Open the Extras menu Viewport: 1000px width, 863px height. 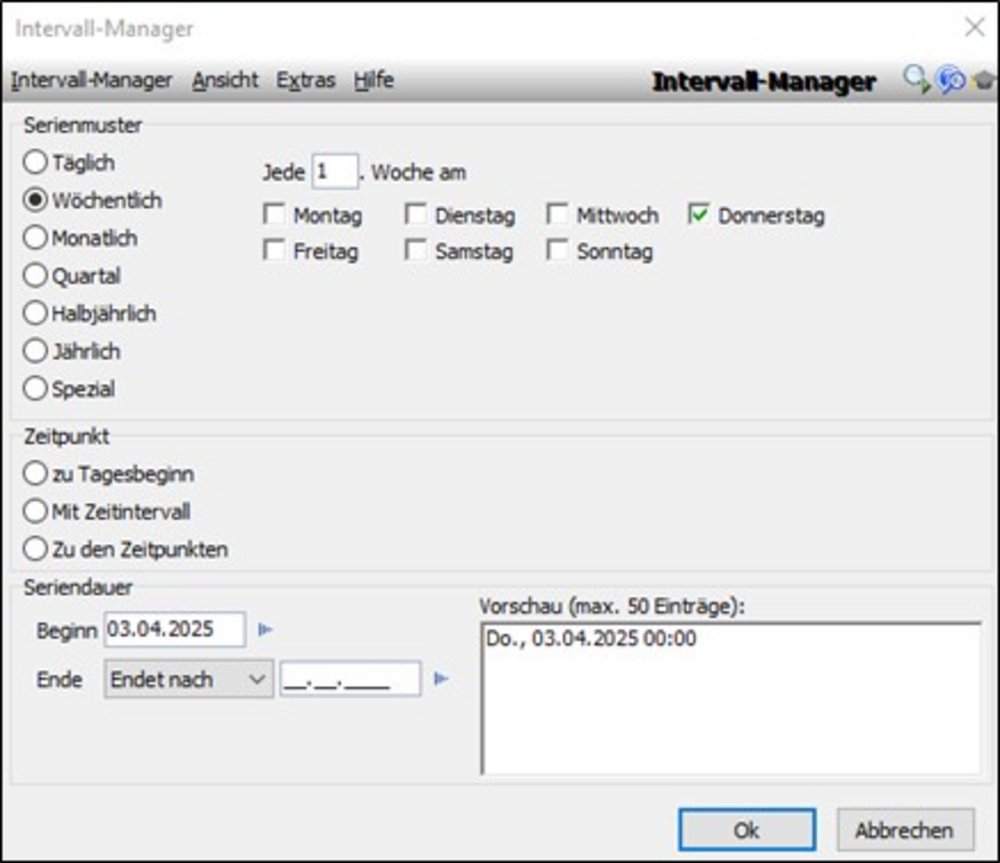[305, 81]
